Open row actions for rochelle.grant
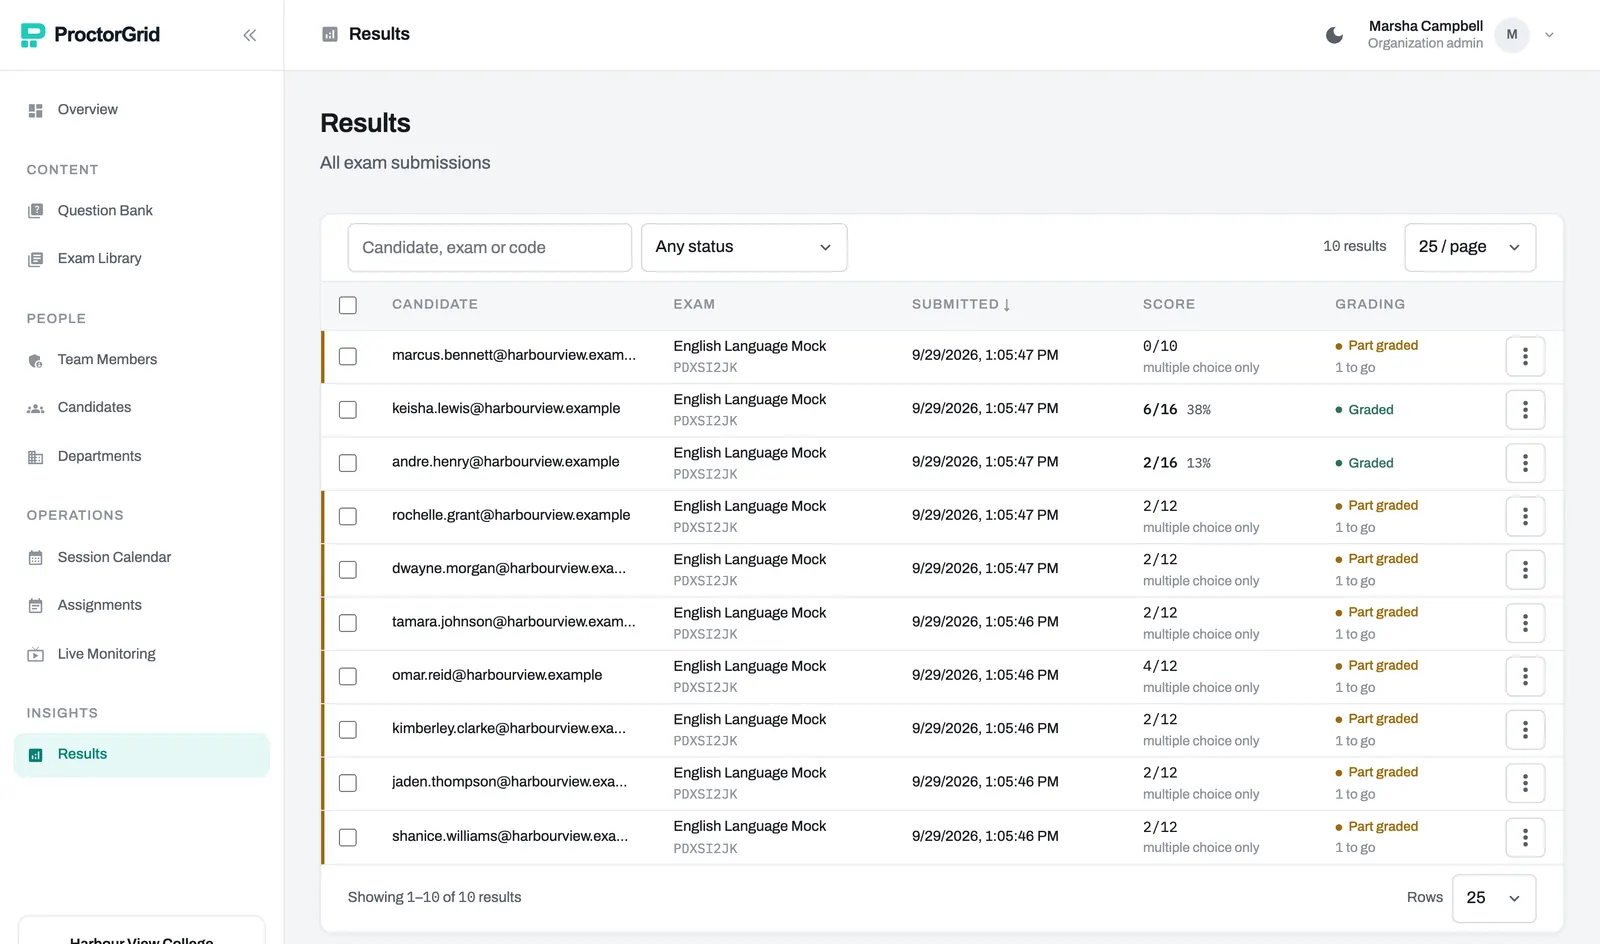Viewport: 1600px width, 944px height. (1525, 516)
